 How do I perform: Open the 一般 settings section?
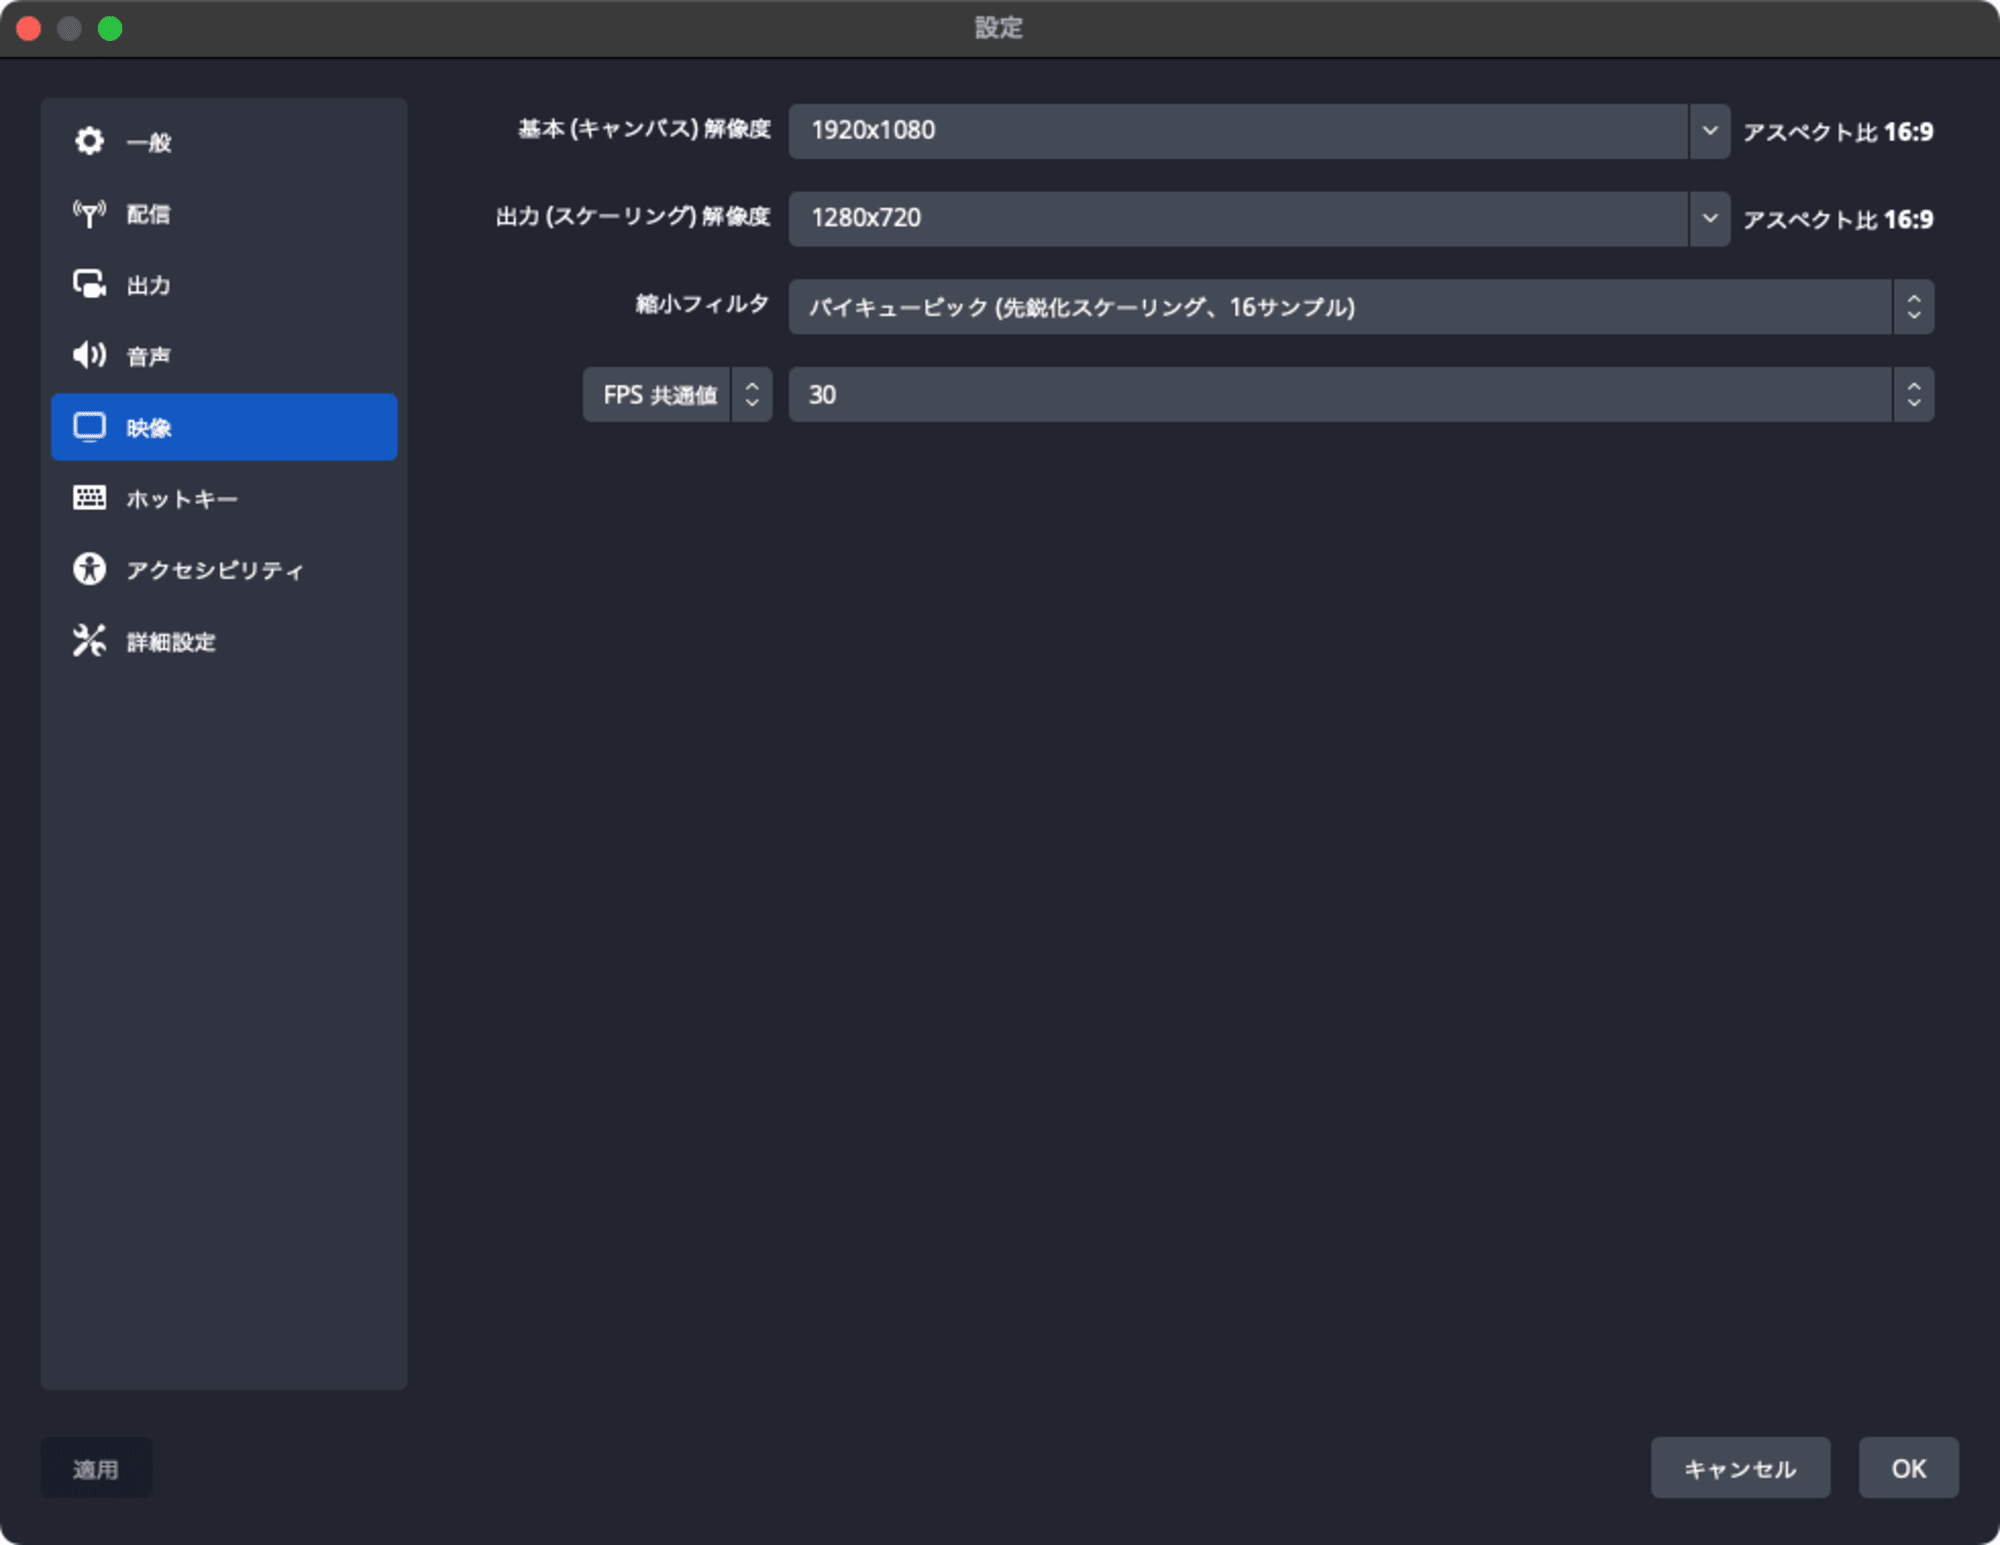click(x=224, y=142)
